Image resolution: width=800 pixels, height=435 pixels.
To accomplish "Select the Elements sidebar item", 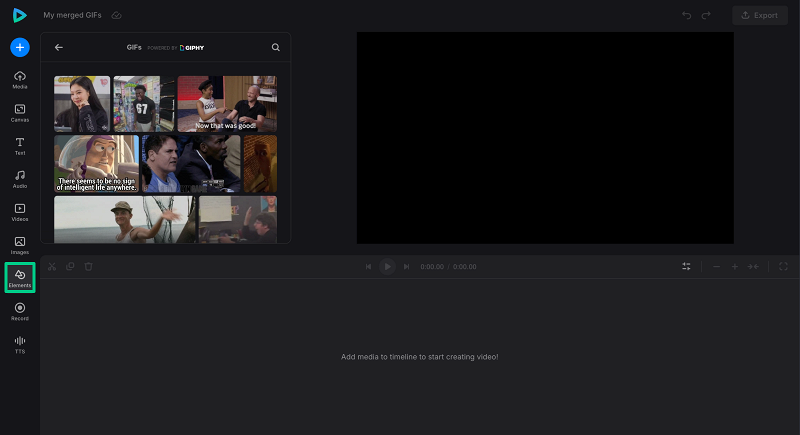I will click(x=20, y=278).
